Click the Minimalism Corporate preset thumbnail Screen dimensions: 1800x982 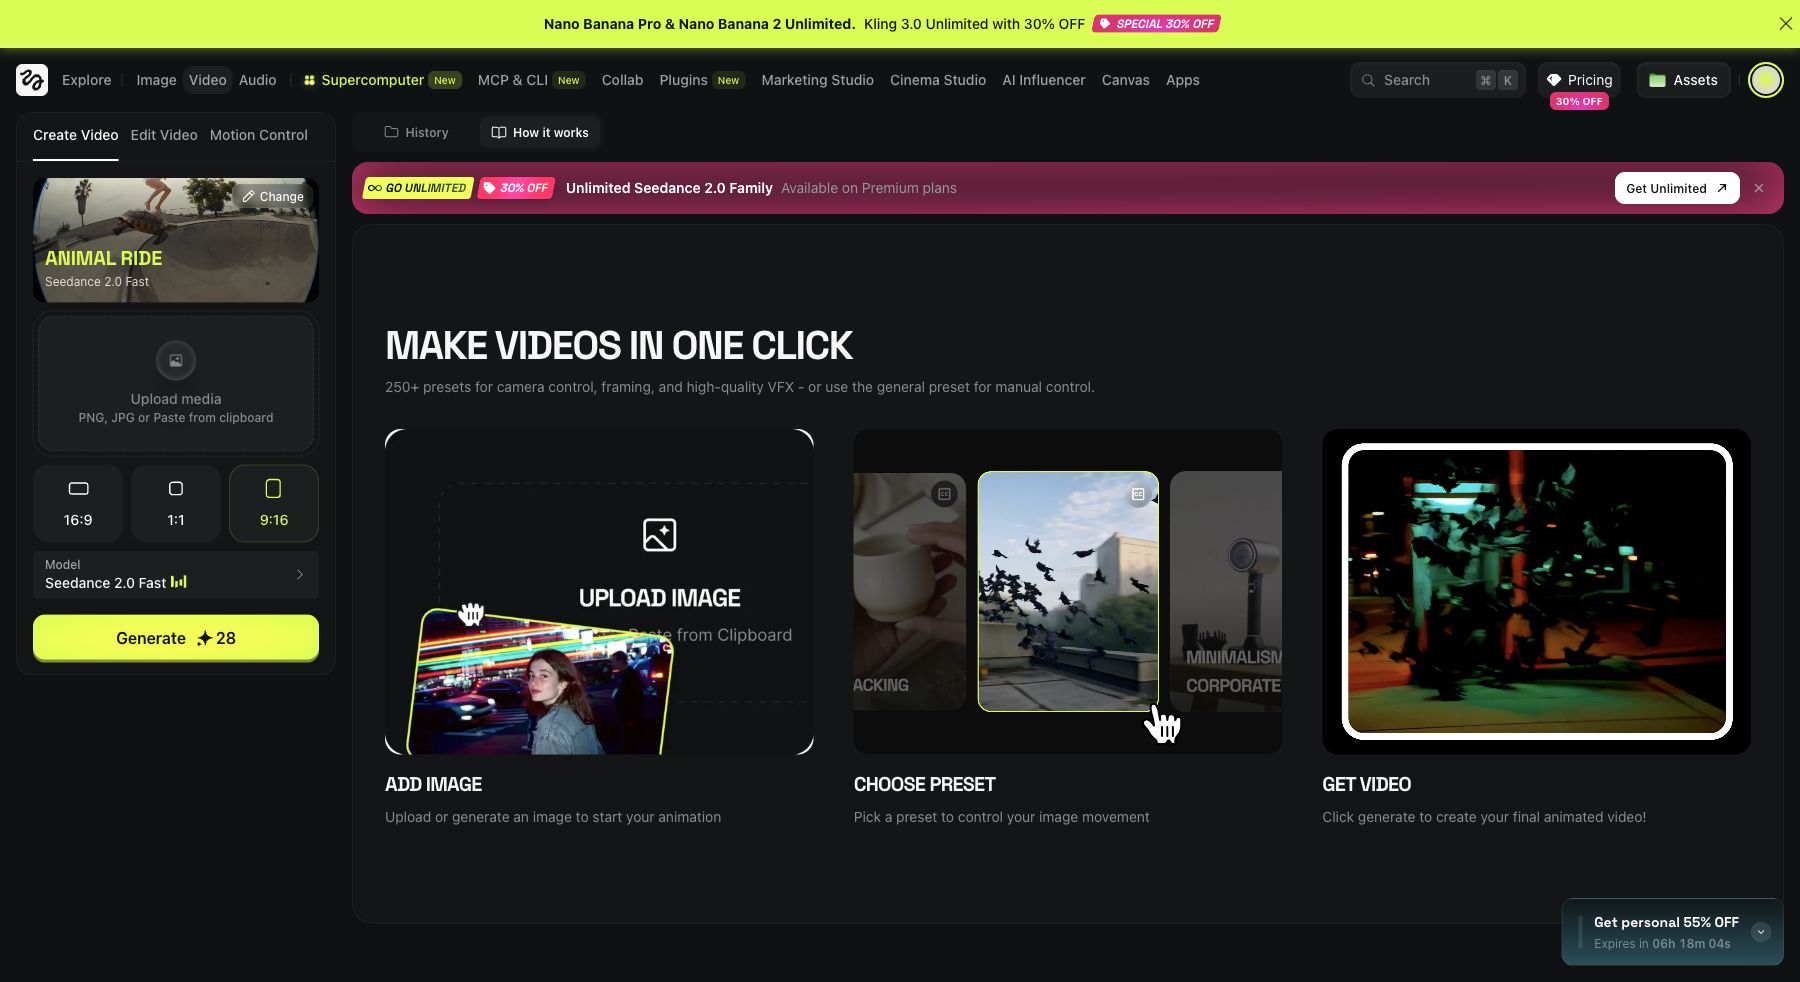tap(1226, 591)
